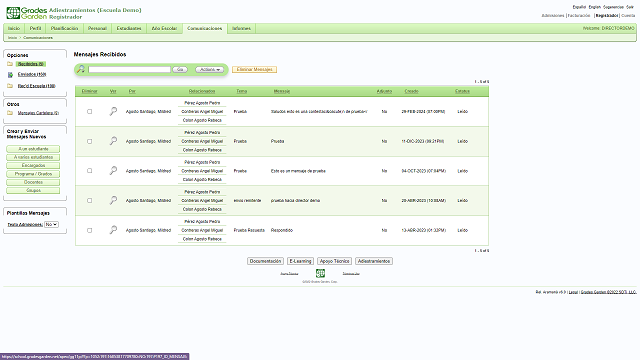This screenshot has height=360, width=640.
Task: Sort table by Adjunto column
Action: pos(384,91)
